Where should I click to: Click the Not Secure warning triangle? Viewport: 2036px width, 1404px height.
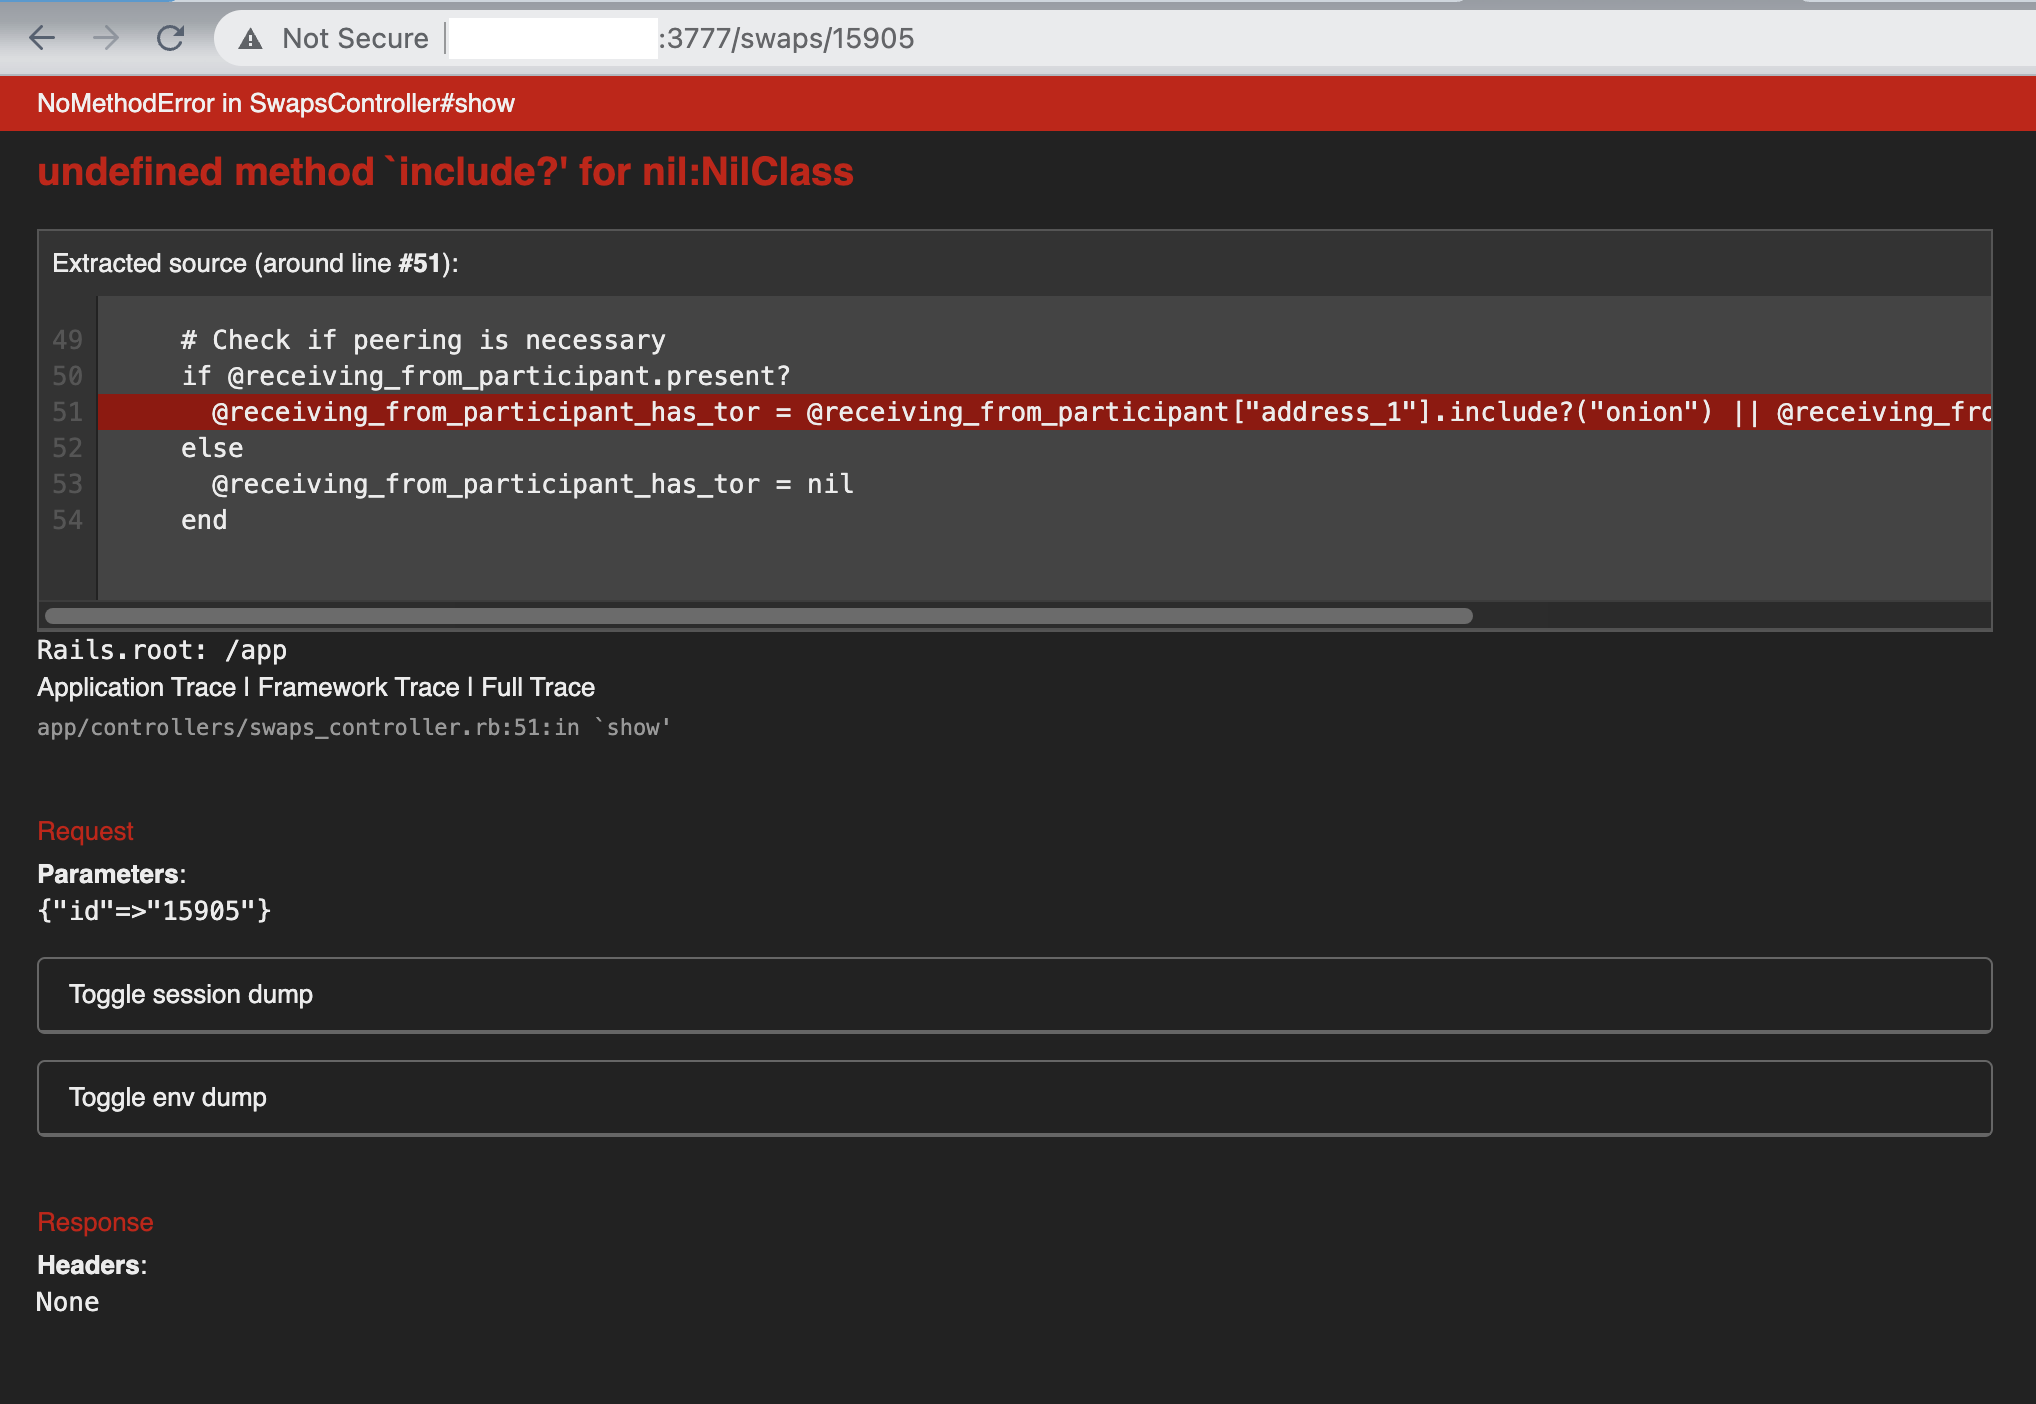click(250, 39)
